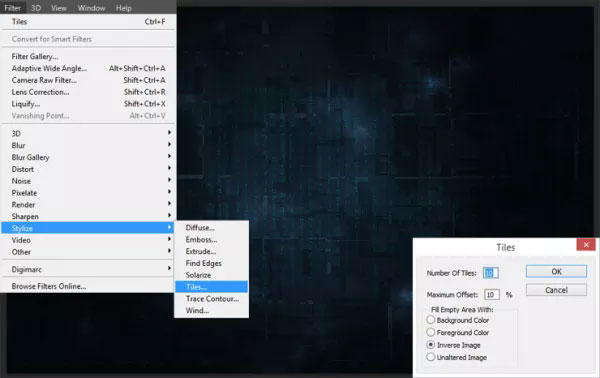Close the Tiles dialog window
600x378 pixels.
point(586,244)
